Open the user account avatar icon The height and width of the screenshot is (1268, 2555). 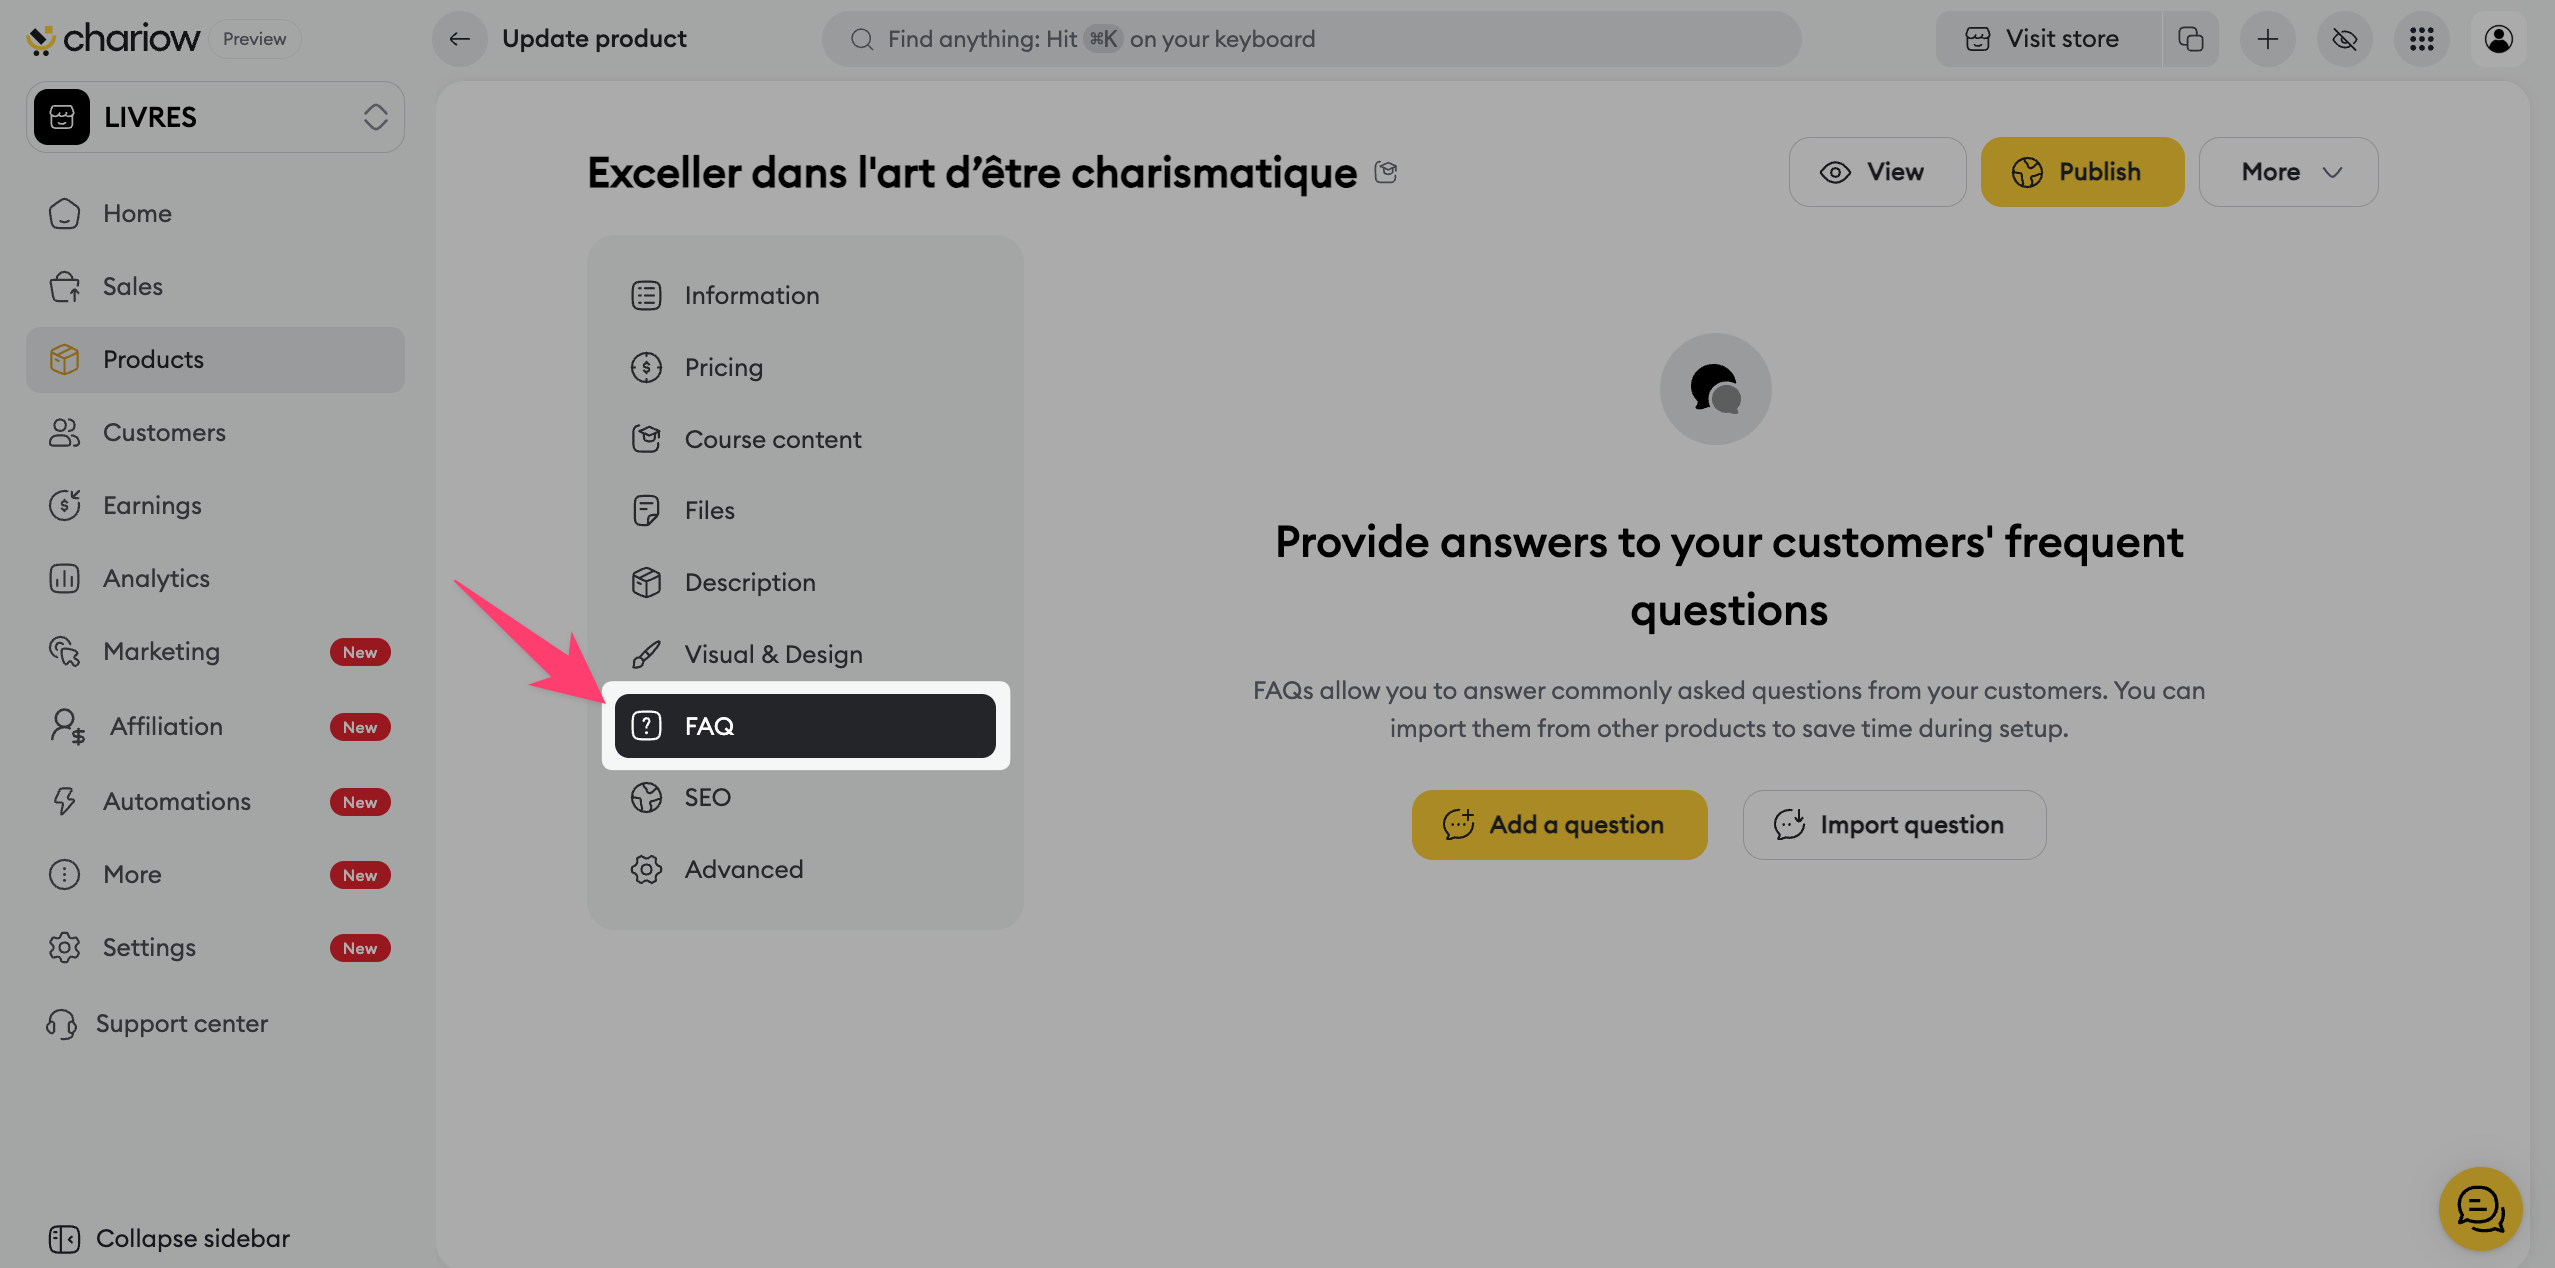tap(2498, 39)
